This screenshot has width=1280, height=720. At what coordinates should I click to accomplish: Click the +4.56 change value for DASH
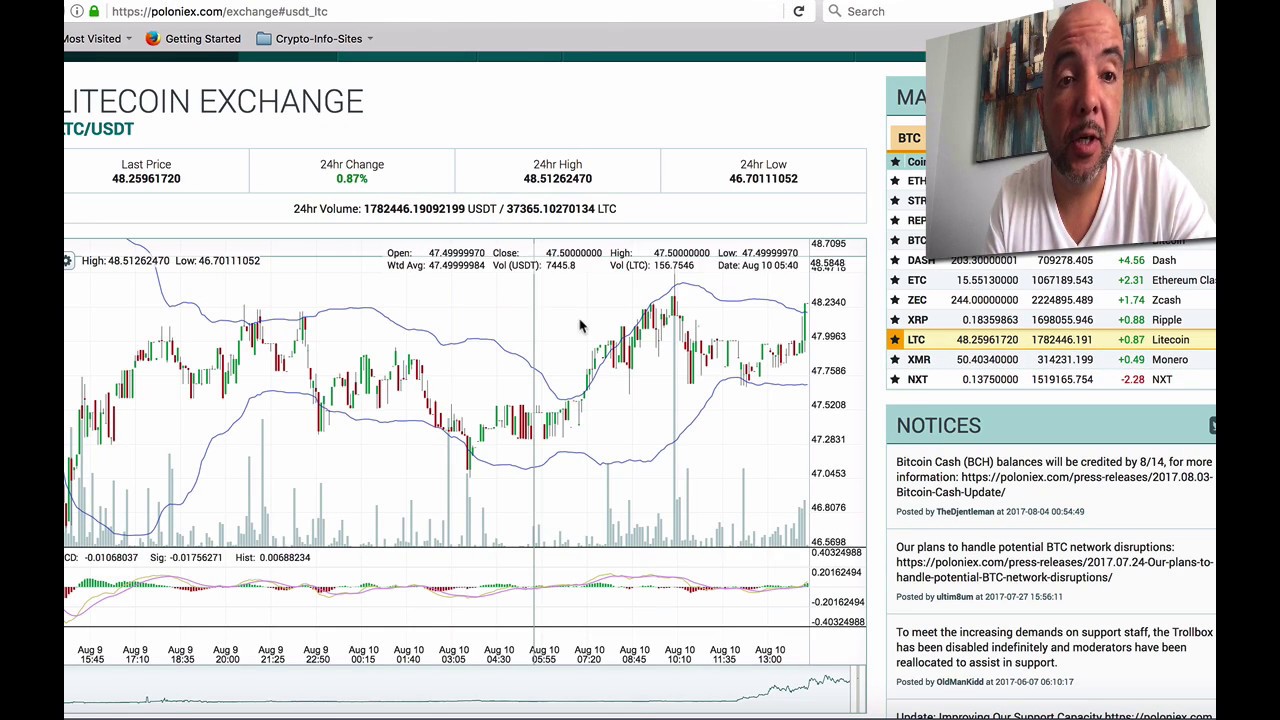[1131, 260]
